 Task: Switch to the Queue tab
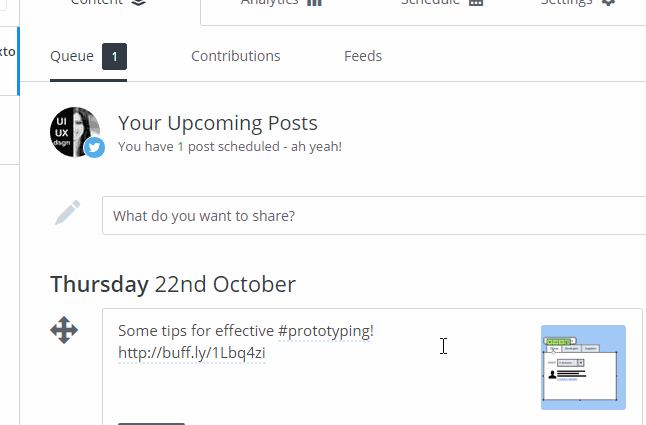72,56
